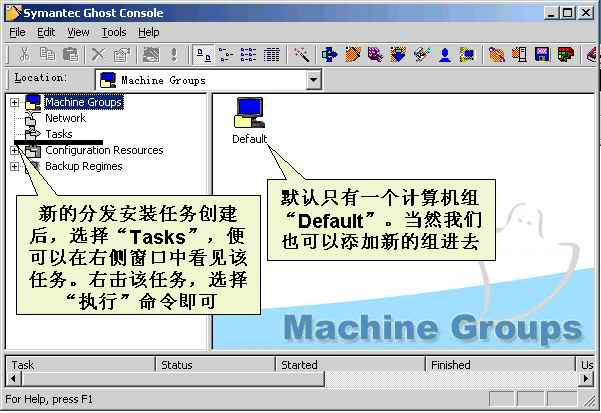Maximize the Symantec Ghost Console window
Image resolution: width=601 pixels, height=413 pixels.
pos(567,13)
